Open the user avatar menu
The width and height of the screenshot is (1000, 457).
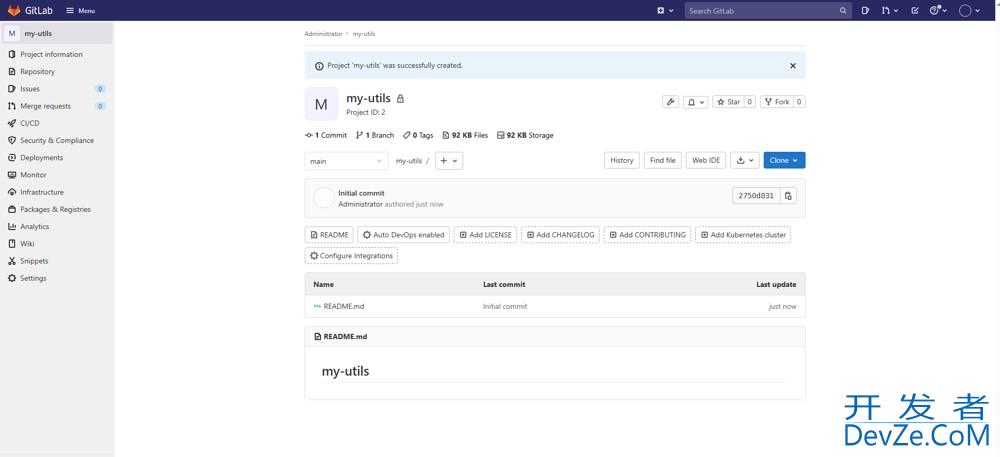(x=969, y=11)
